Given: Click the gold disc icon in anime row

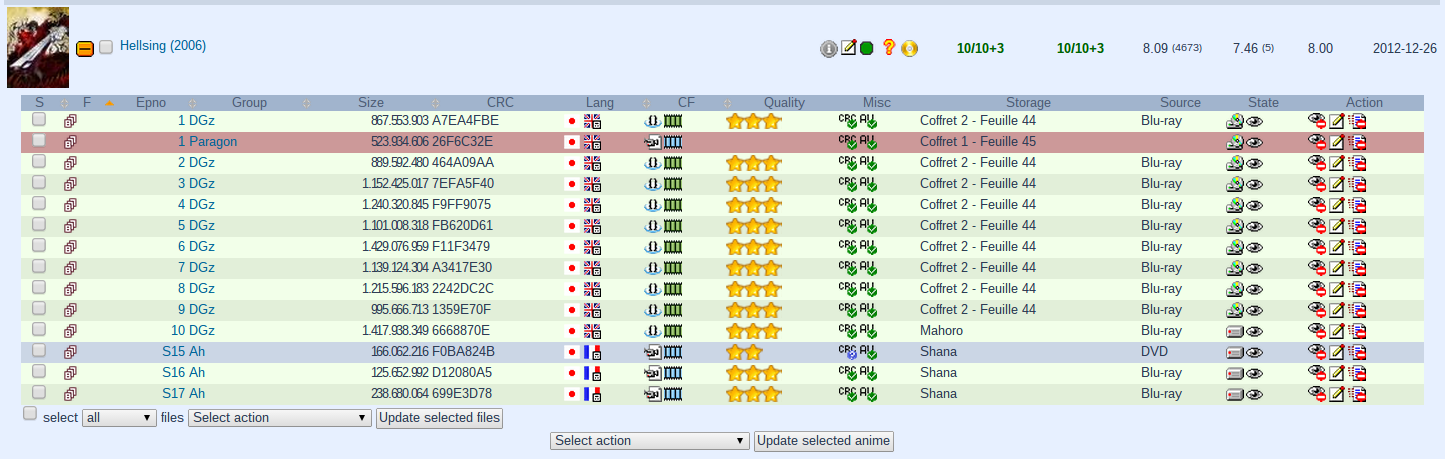Looking at the screenshot, I should (x=909, y=48).
